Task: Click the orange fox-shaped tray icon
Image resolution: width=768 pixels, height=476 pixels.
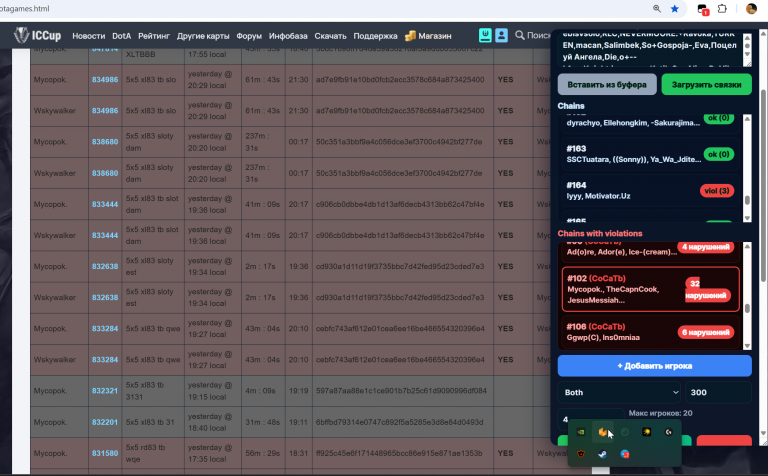Action: [x=602, y=432]
